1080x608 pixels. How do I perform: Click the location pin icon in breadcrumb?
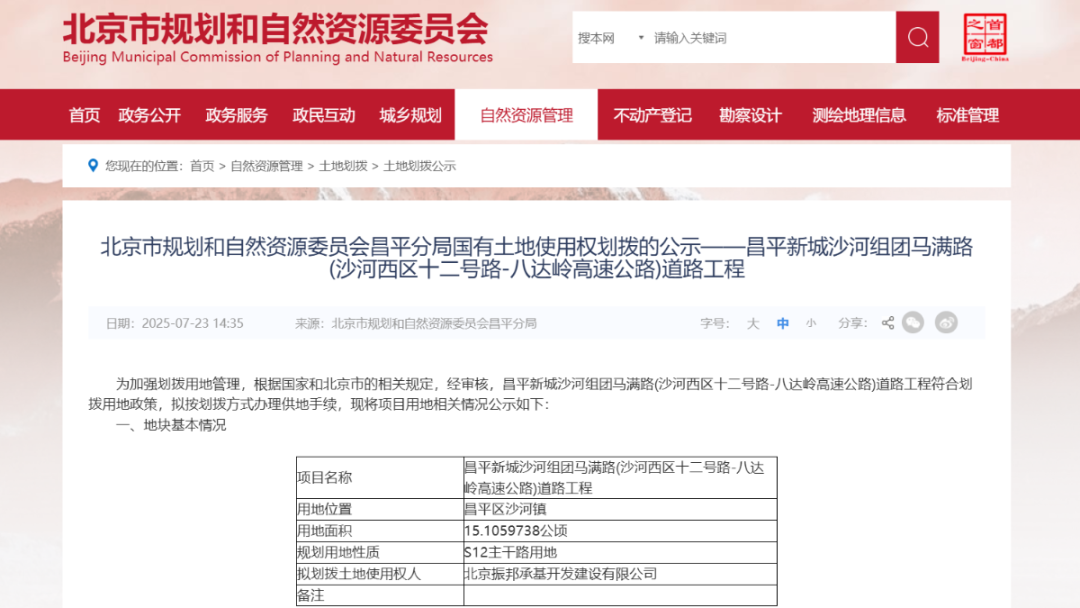(93, 166)
